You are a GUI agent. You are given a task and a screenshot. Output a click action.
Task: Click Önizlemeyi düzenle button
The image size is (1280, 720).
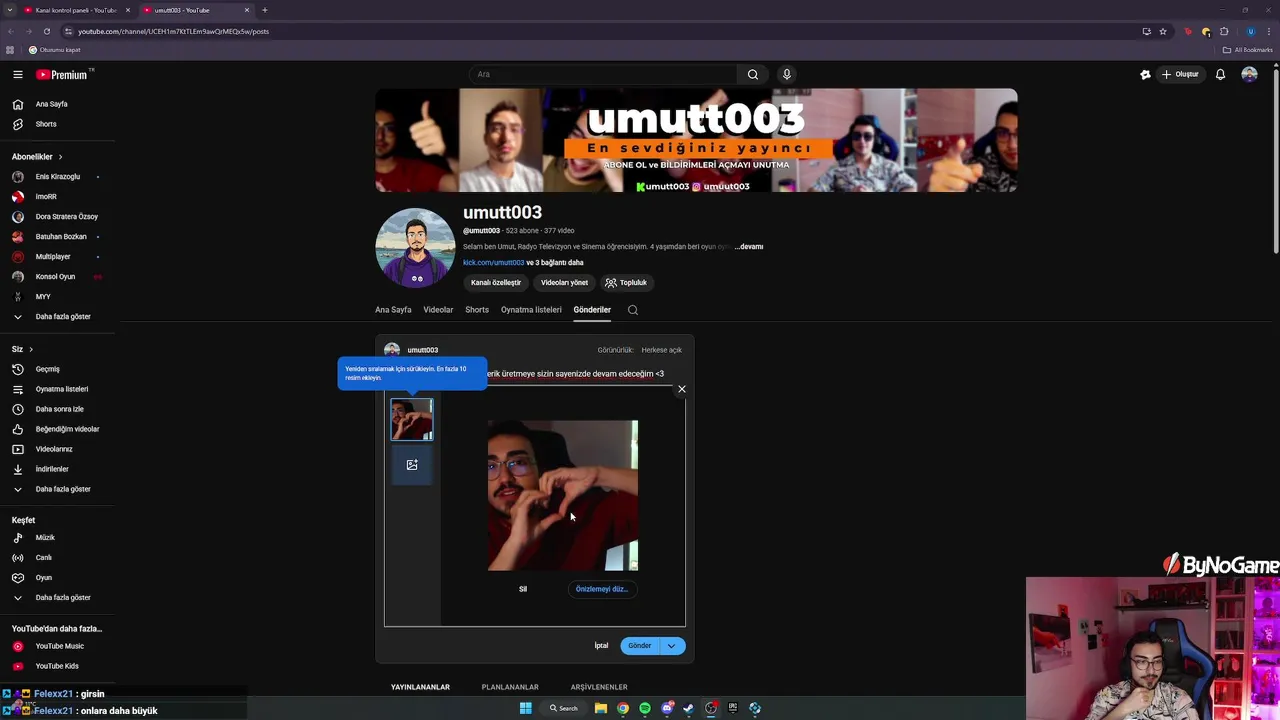pos(601,589)
